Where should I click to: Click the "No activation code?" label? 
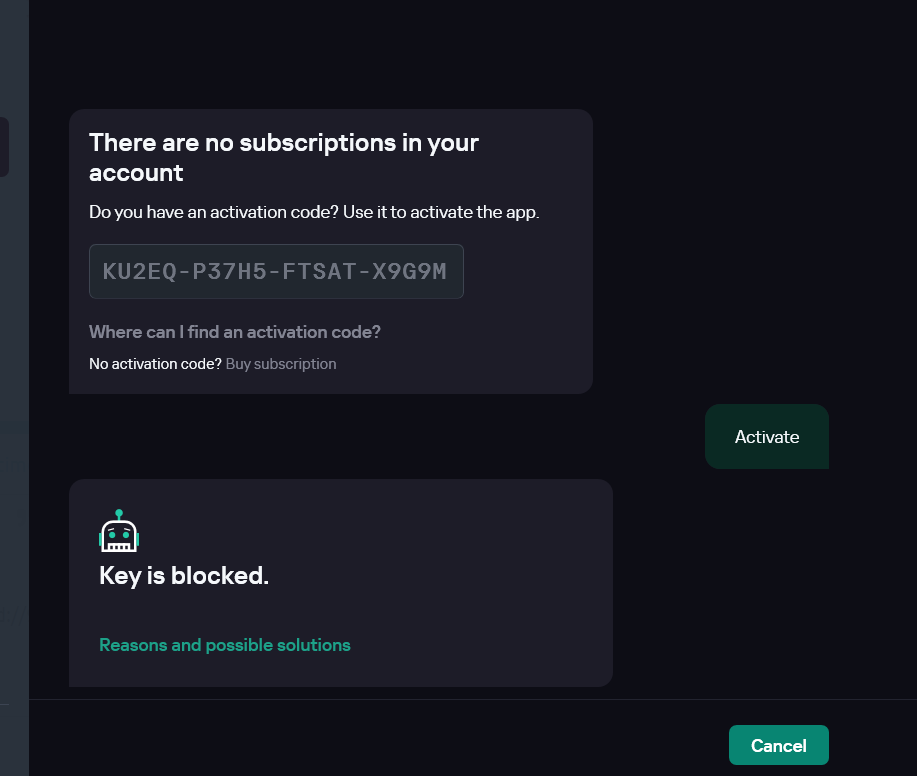155,364
